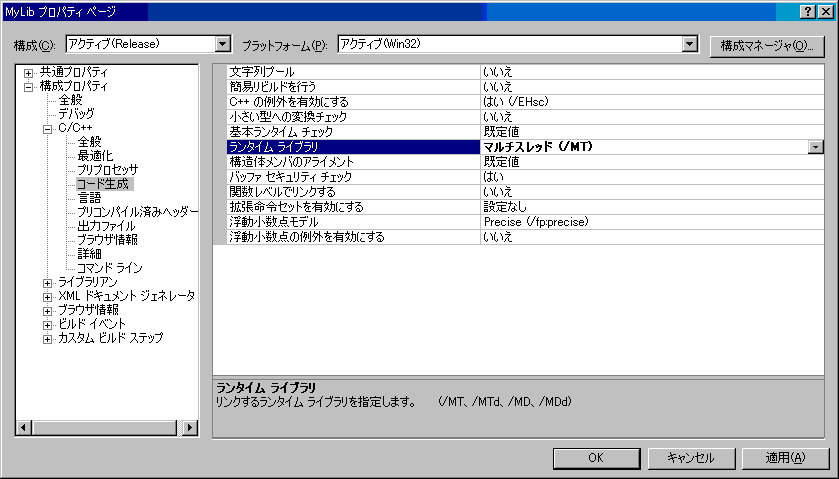Select プリプロセッサ in the property tree
The image size is (839, 479).
pos(108,171)
